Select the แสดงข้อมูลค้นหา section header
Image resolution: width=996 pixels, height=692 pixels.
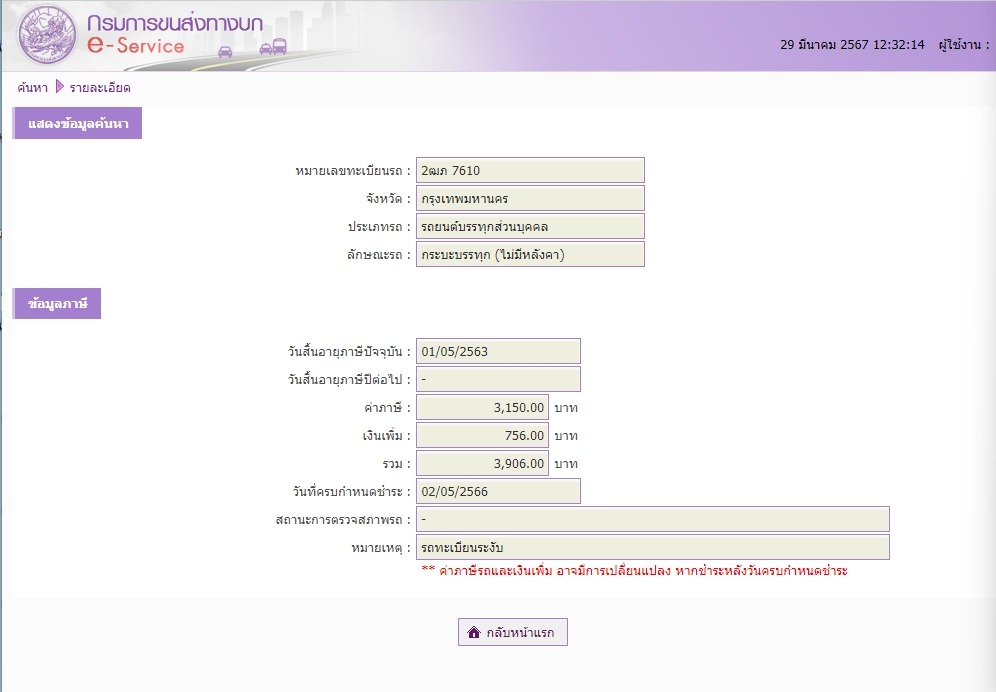pos(77,123)
